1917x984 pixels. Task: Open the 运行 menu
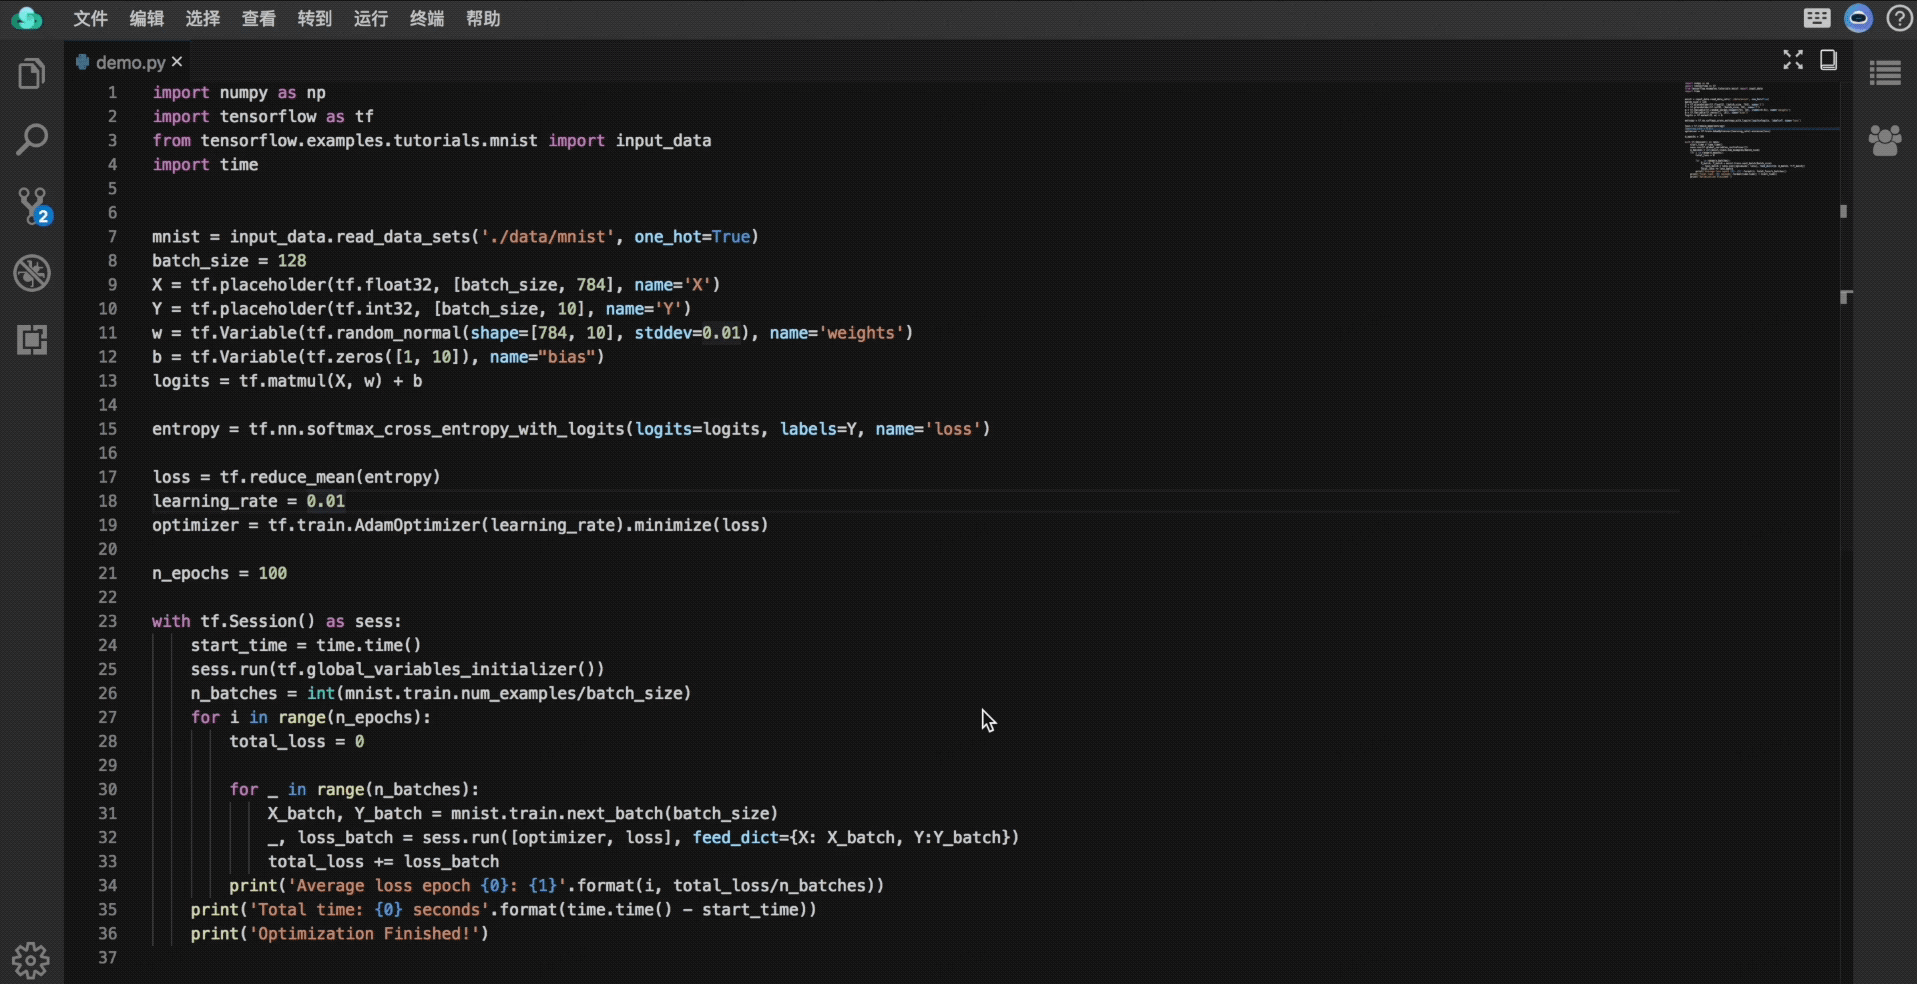(370, 18)
